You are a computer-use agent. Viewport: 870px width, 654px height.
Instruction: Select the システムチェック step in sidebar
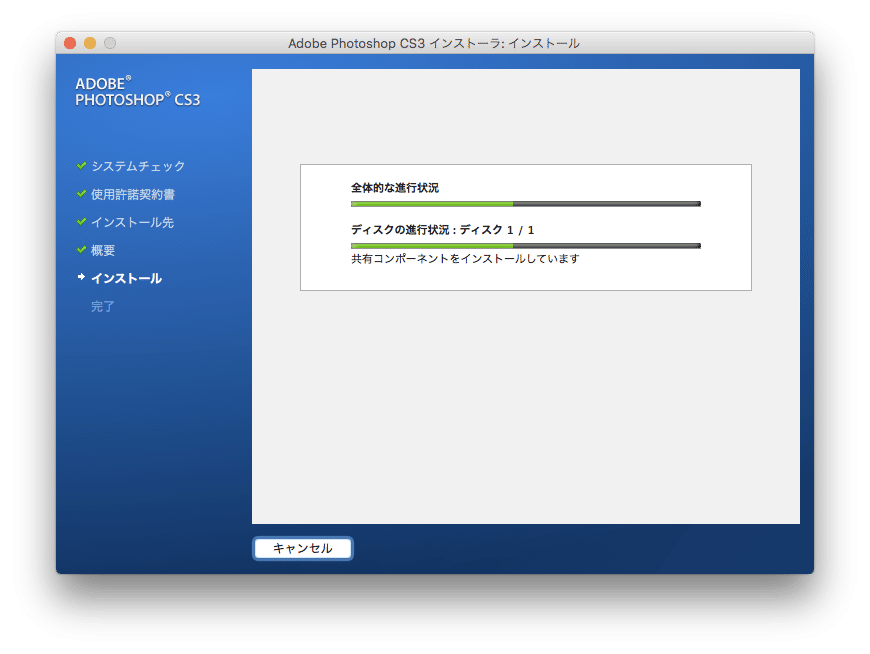tap(136, 167)
